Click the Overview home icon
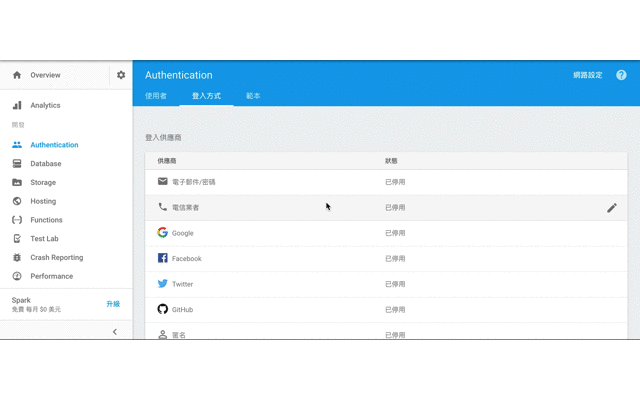Viewport: 640px width, 400px height. click(x=17, y=75)
